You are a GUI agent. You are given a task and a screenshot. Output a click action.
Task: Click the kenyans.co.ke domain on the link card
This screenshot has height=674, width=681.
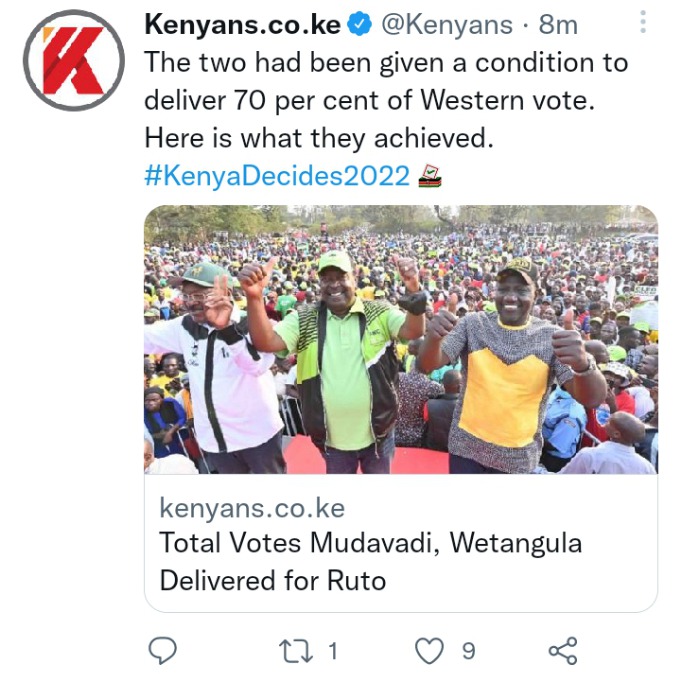tap(252, 508)
